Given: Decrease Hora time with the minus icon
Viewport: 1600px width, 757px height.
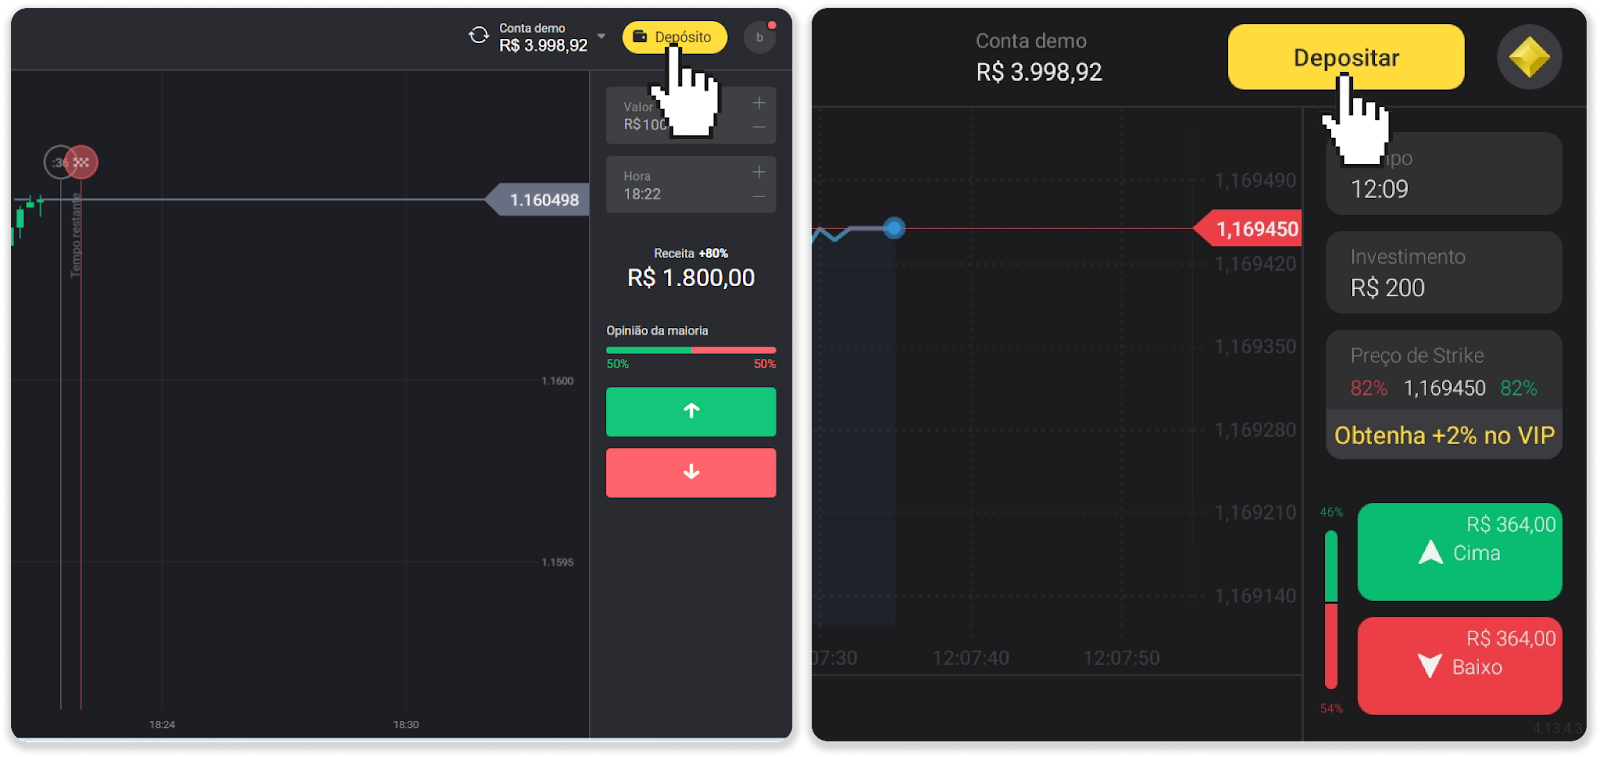Looking at the screenshot, I should click(x=759, y=196).
